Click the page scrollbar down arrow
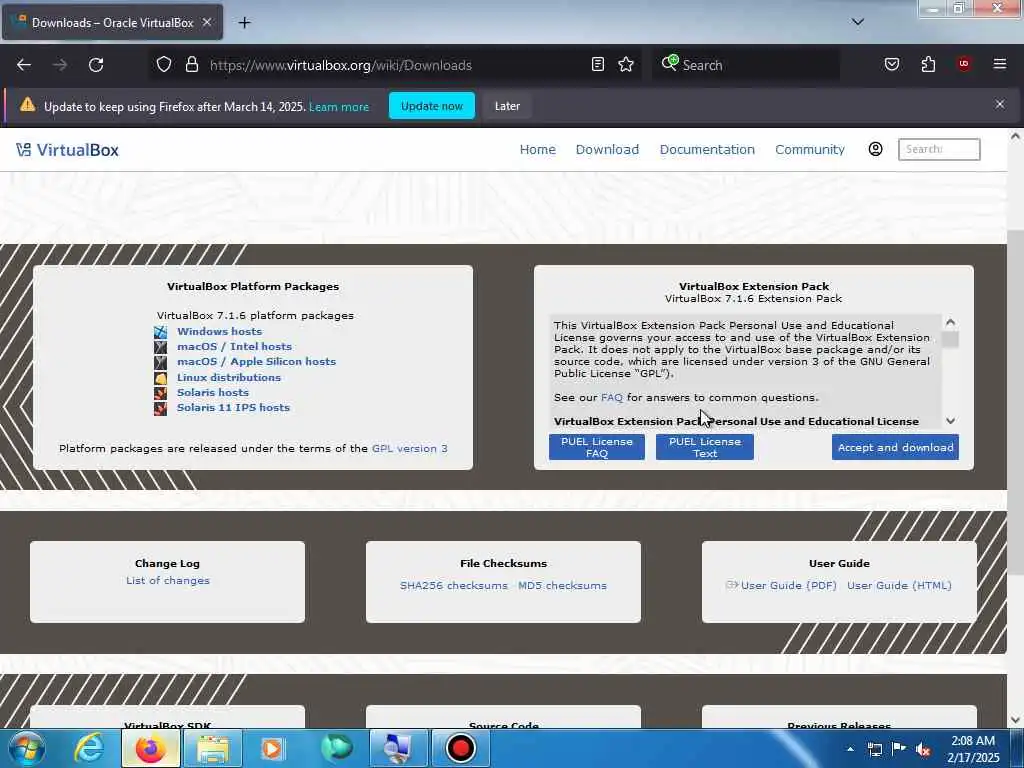Viewport: 1024px width, 768px height. [x=1016, y=720]
